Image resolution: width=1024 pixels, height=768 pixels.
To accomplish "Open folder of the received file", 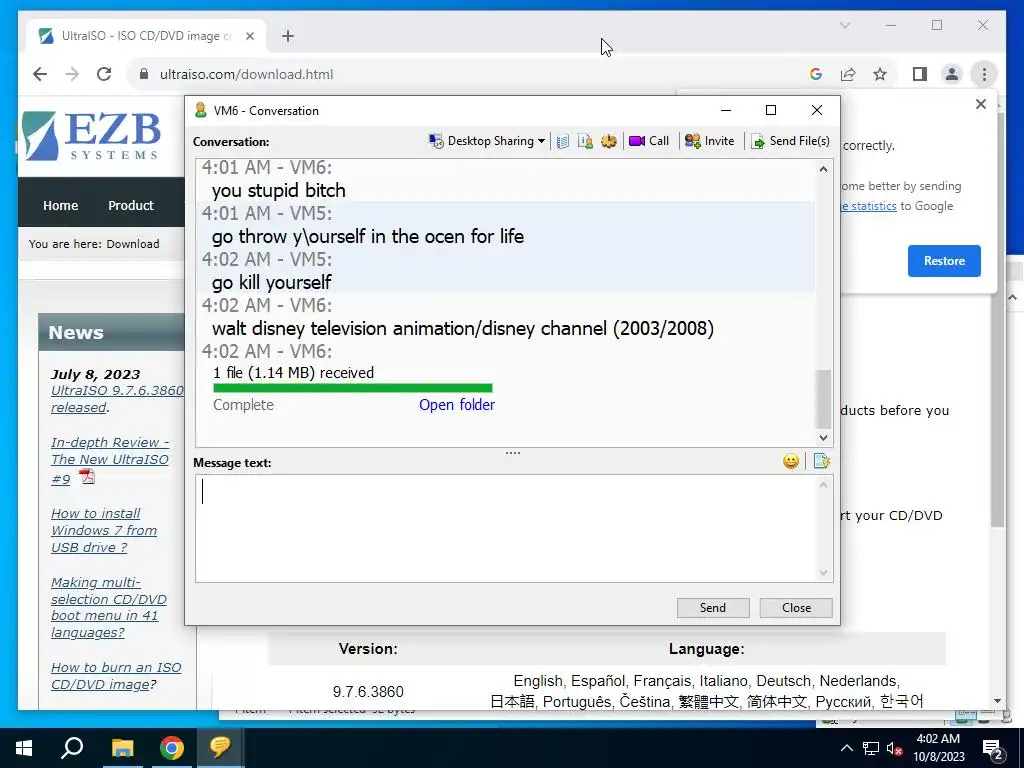I will click(x=457, y=405).
